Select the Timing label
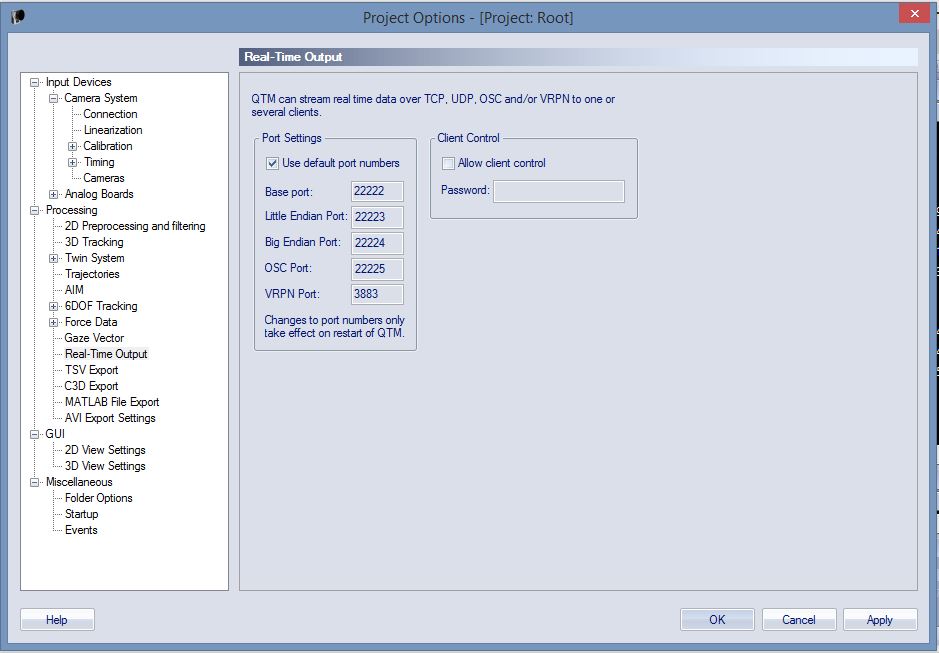This screenshot has width=939, height=653. click(99, 162)
